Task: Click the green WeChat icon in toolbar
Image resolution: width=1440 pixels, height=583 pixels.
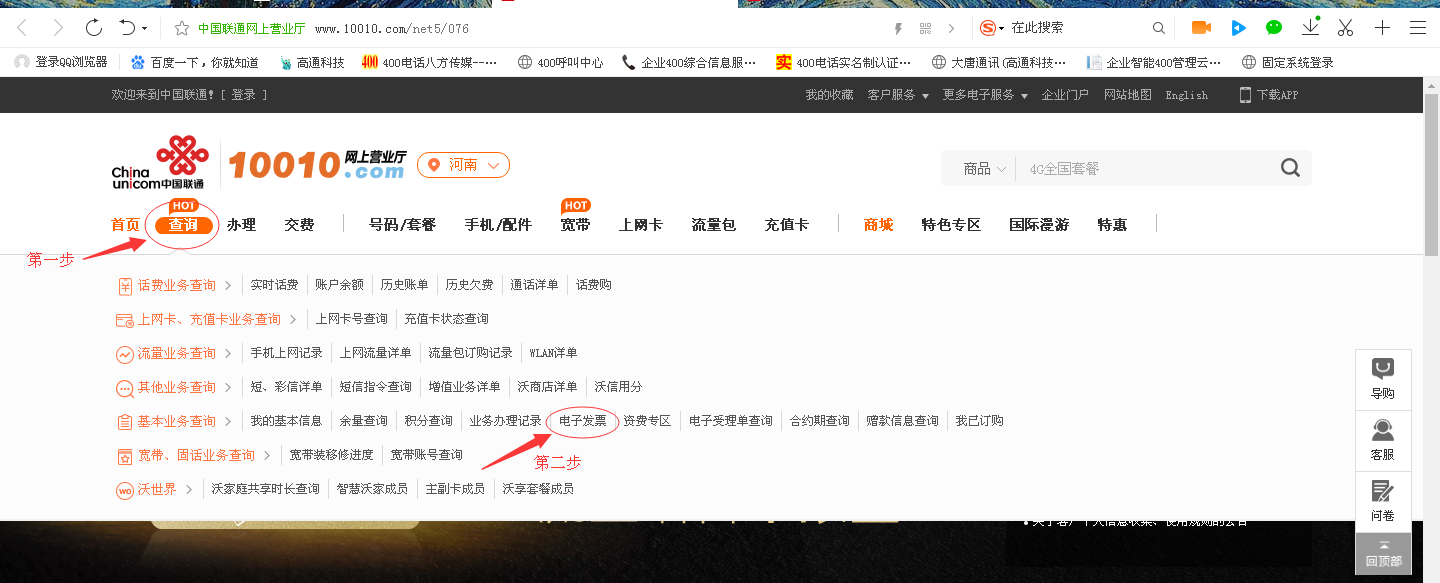Action: pos(1274,28)
